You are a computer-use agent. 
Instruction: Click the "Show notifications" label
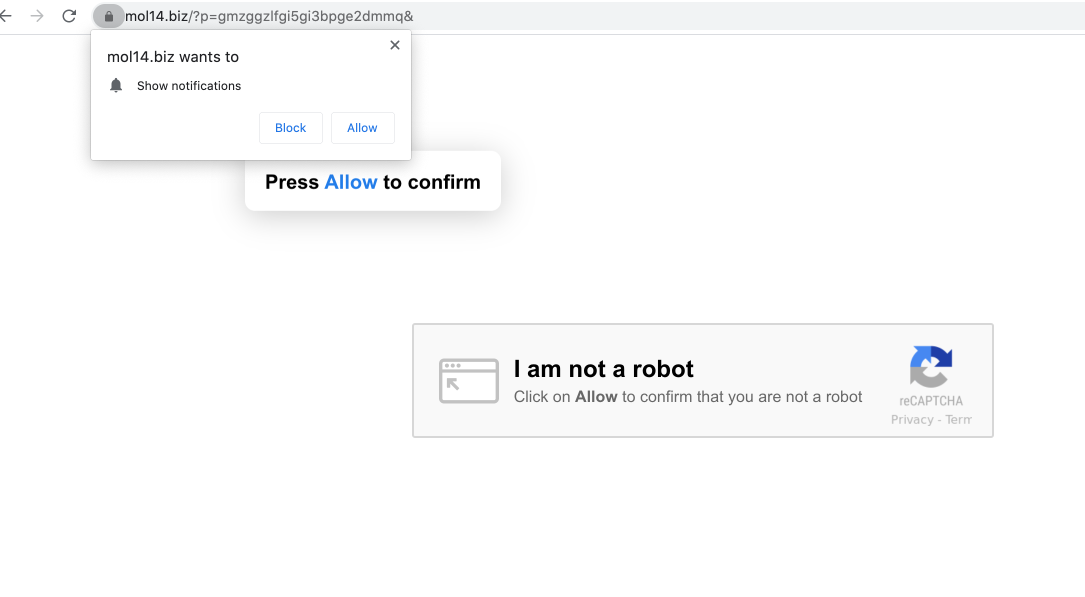(189, 86)
